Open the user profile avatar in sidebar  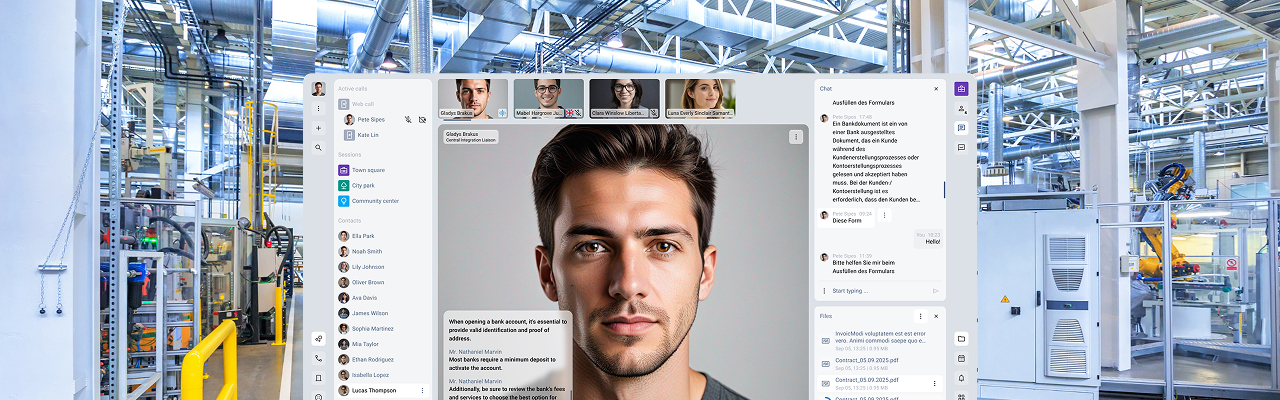tap(318, 89)
